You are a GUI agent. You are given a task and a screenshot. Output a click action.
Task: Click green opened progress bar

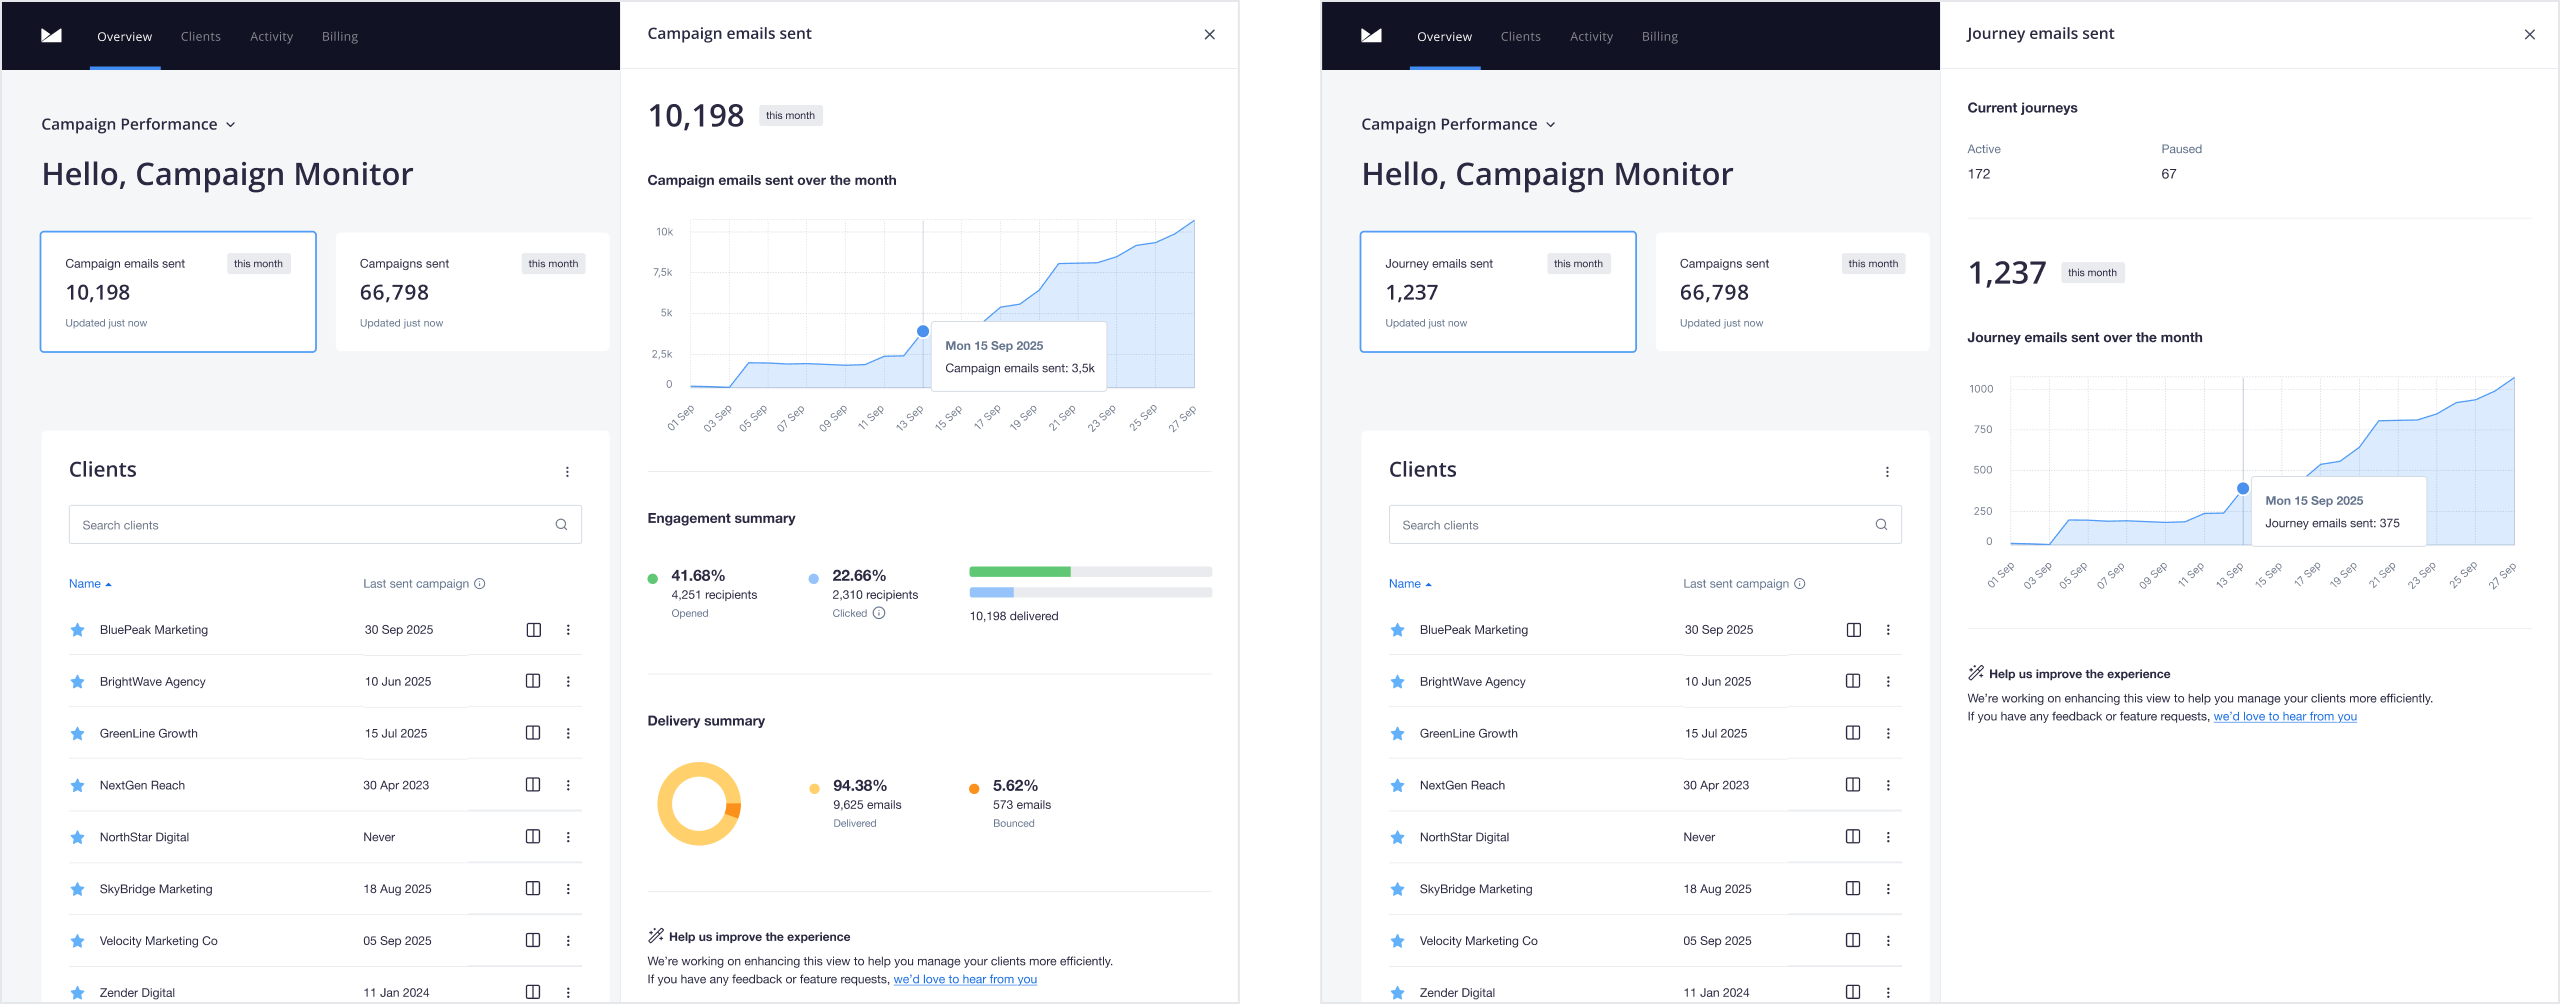pos(1020,572)
